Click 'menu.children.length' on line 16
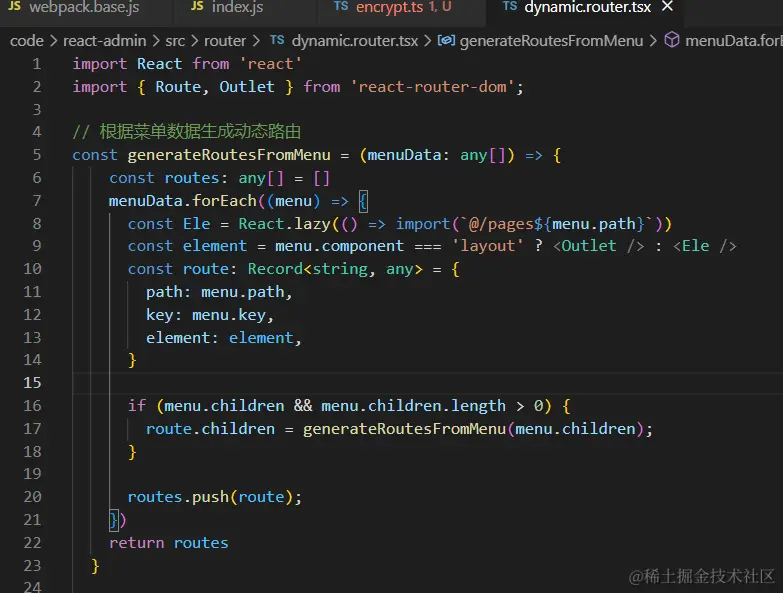 click(x=413, y=406)
